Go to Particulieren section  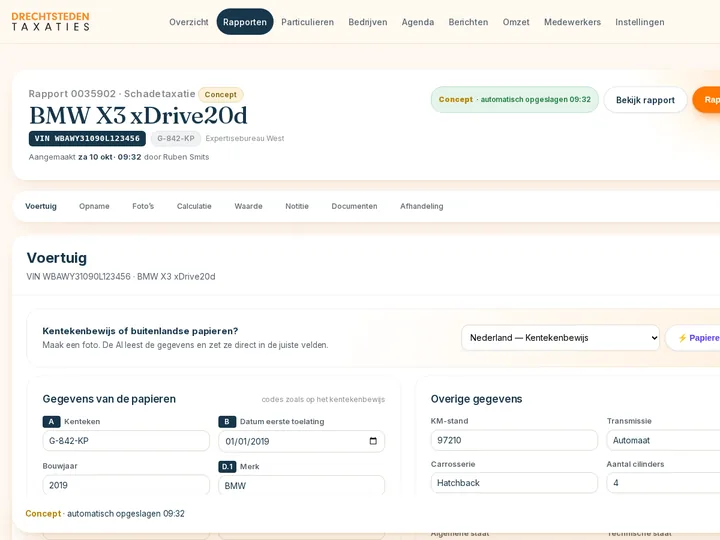pyautogui.click(x=307, y=22)
